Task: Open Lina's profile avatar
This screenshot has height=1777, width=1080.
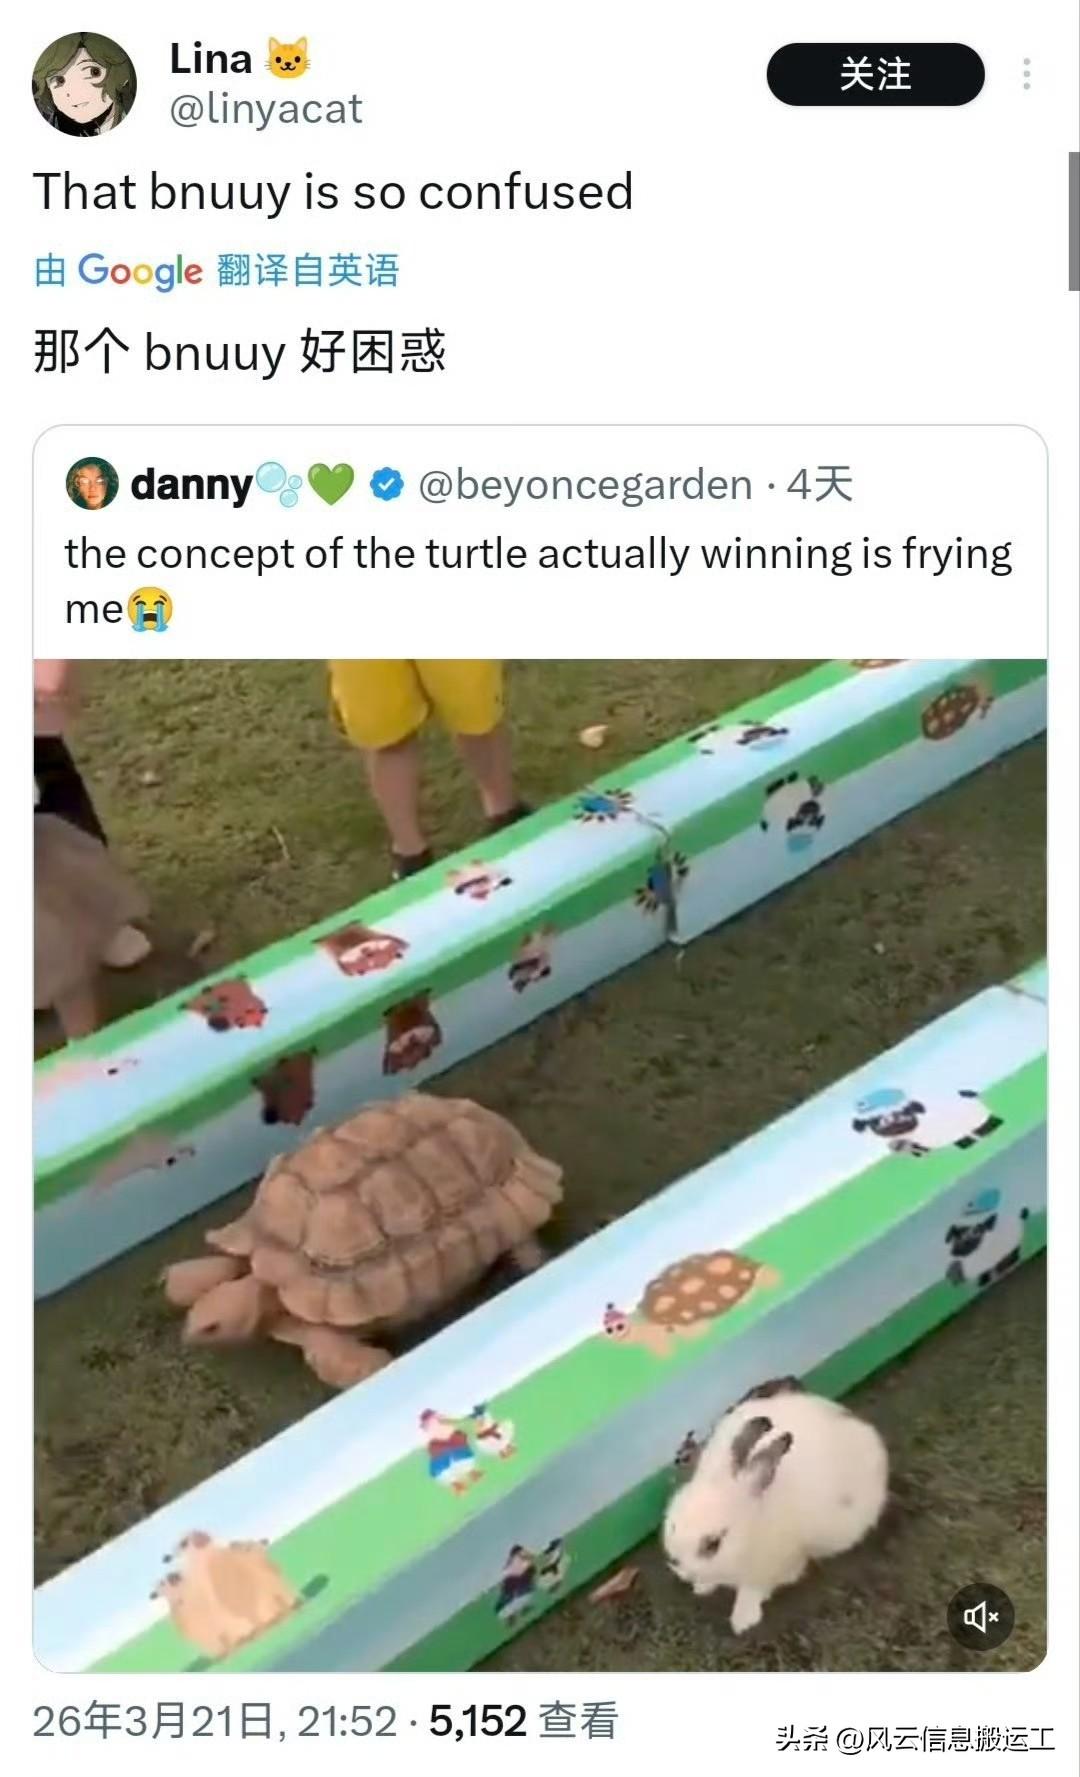Action: pos(84,84)
